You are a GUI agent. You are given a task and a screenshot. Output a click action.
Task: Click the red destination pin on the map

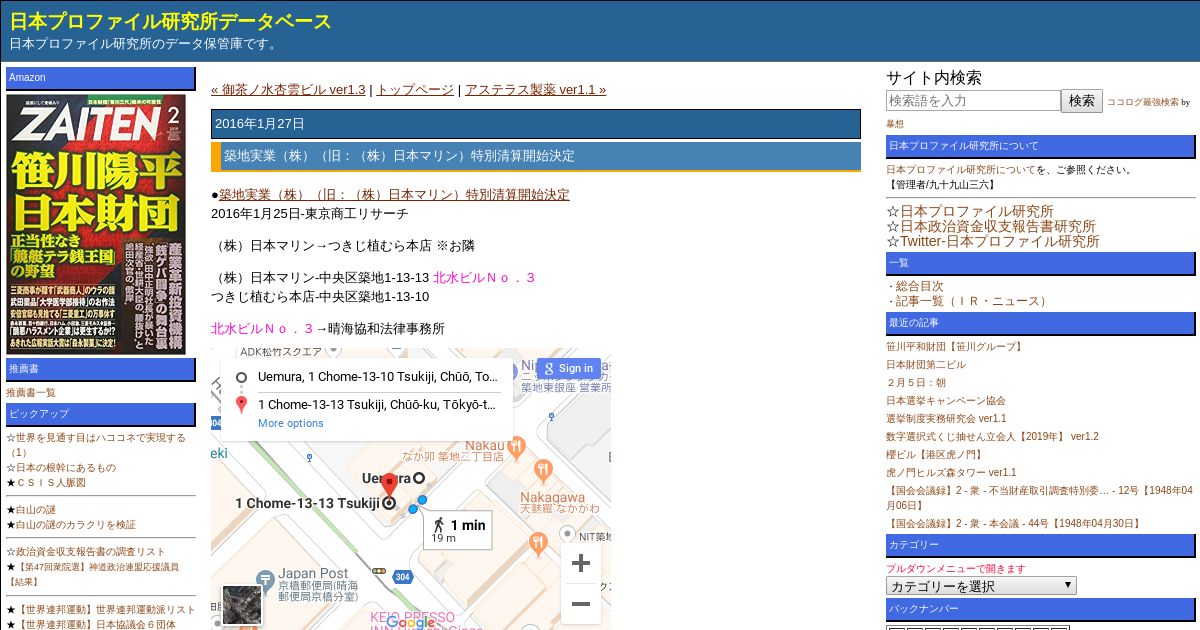pyautogui.click(x=390, y=485)
